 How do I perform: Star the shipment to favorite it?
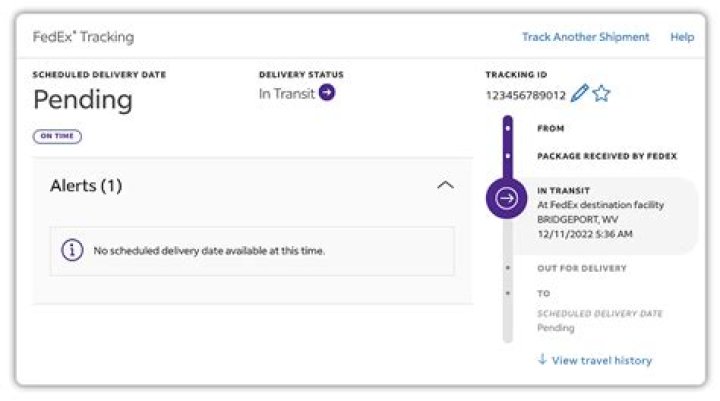pos(602,94)
